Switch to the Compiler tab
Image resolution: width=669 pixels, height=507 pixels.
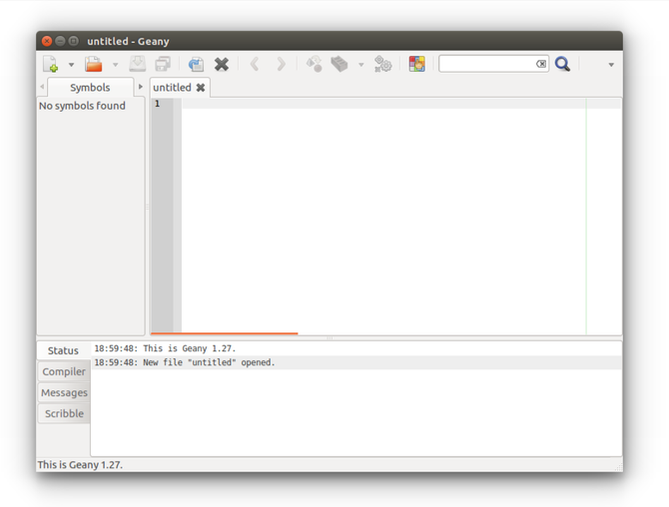coord(64,372)
